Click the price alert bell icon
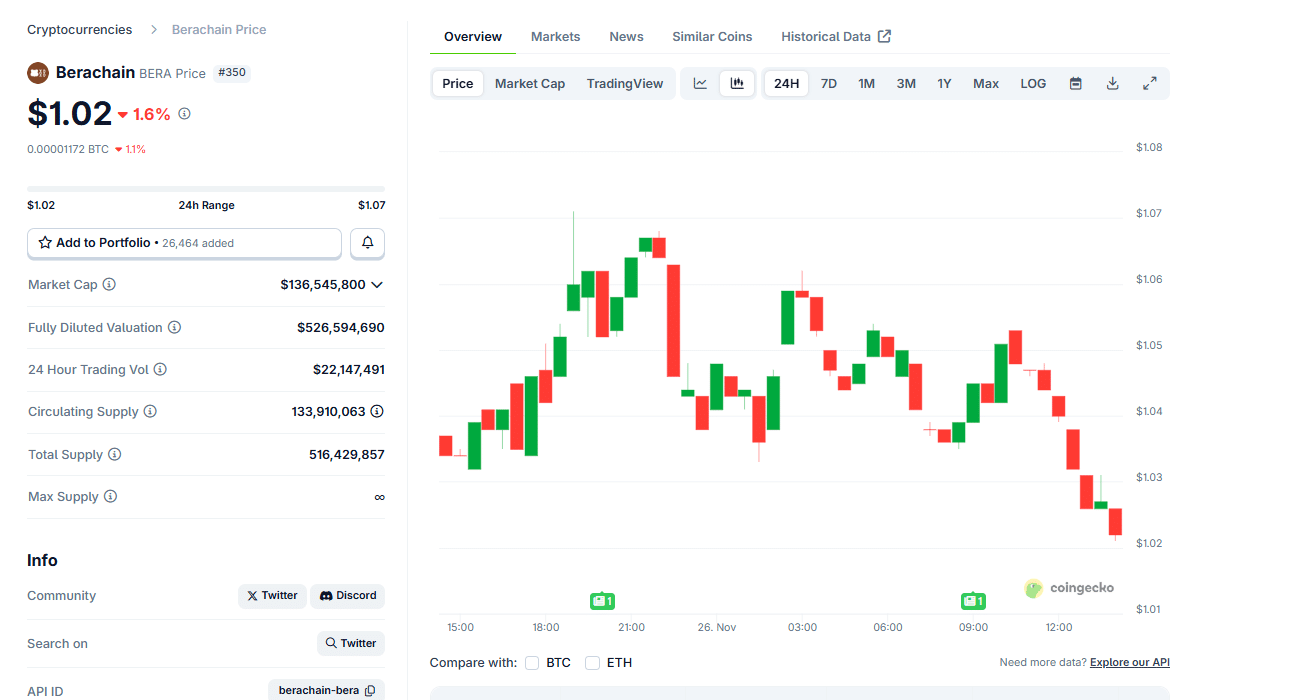This screenshot has height=700, width=1298. [367, 243]
